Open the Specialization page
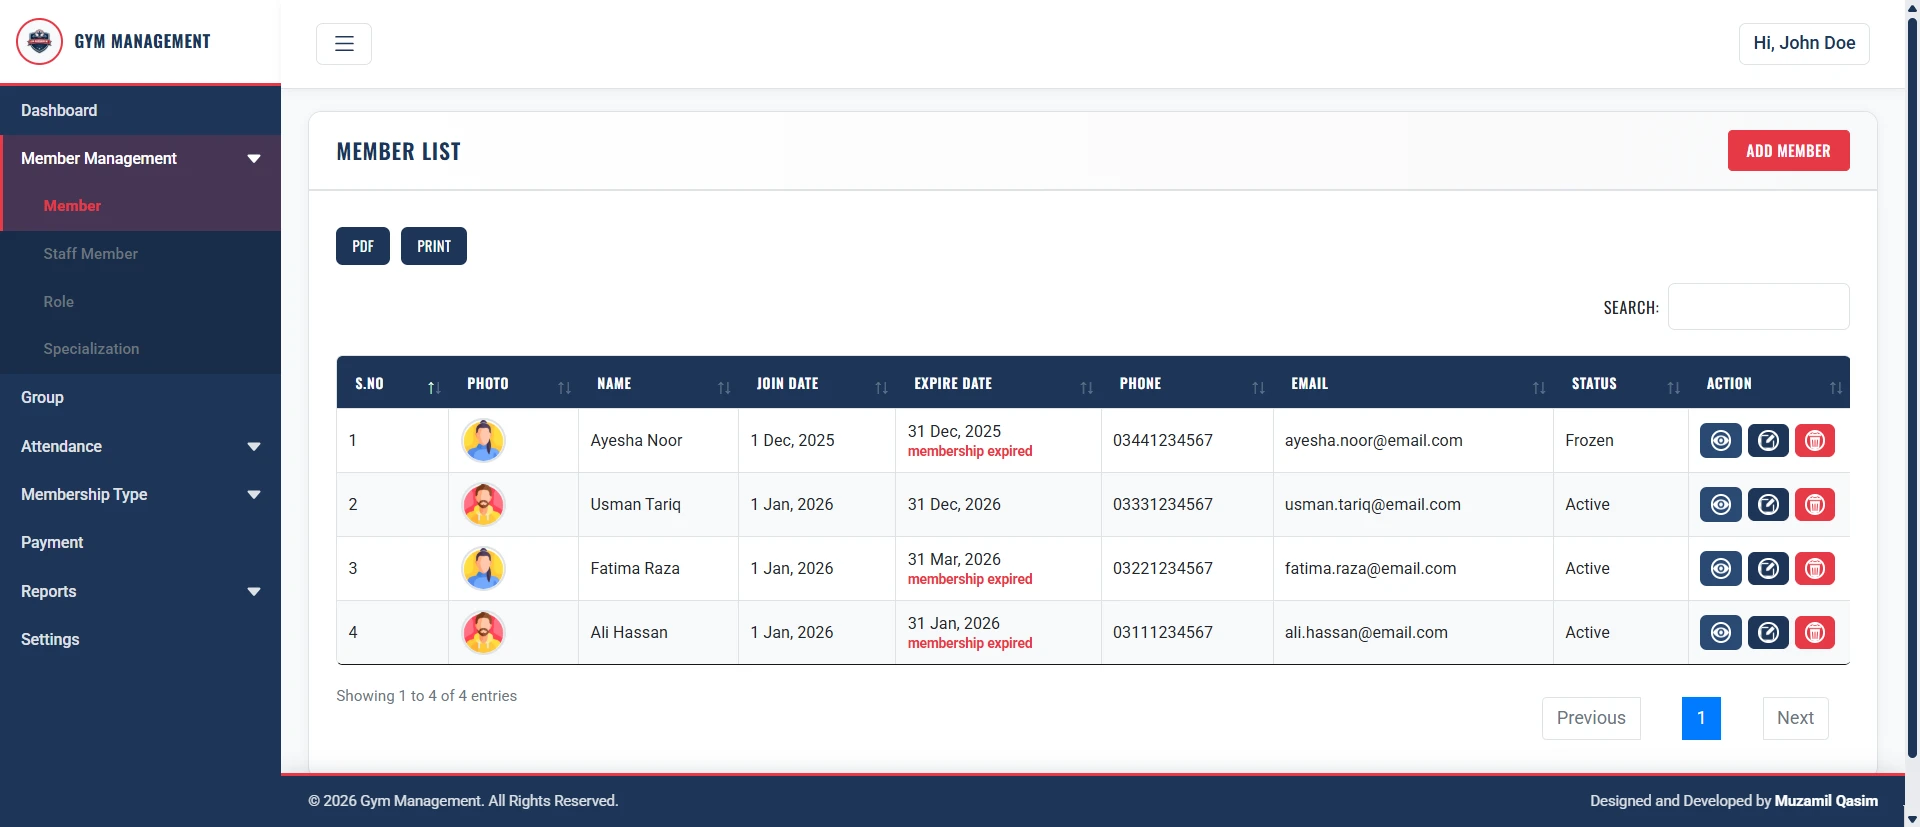 140,349
